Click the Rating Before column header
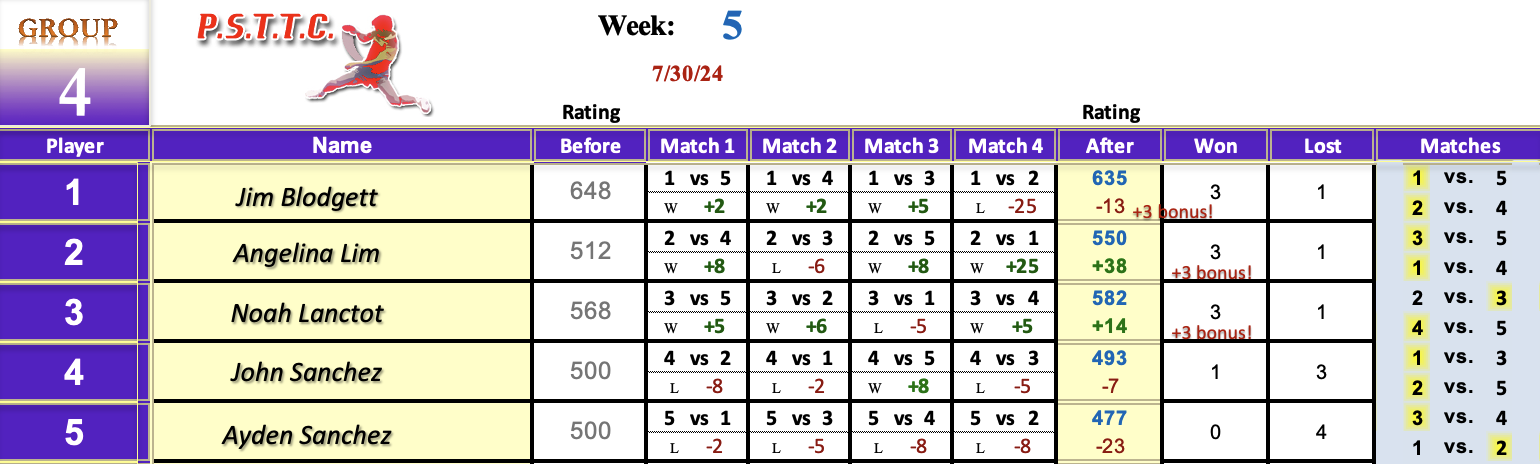Image resolution: width=1540 pixels, height=464 pixels. [x=590, y=146]
